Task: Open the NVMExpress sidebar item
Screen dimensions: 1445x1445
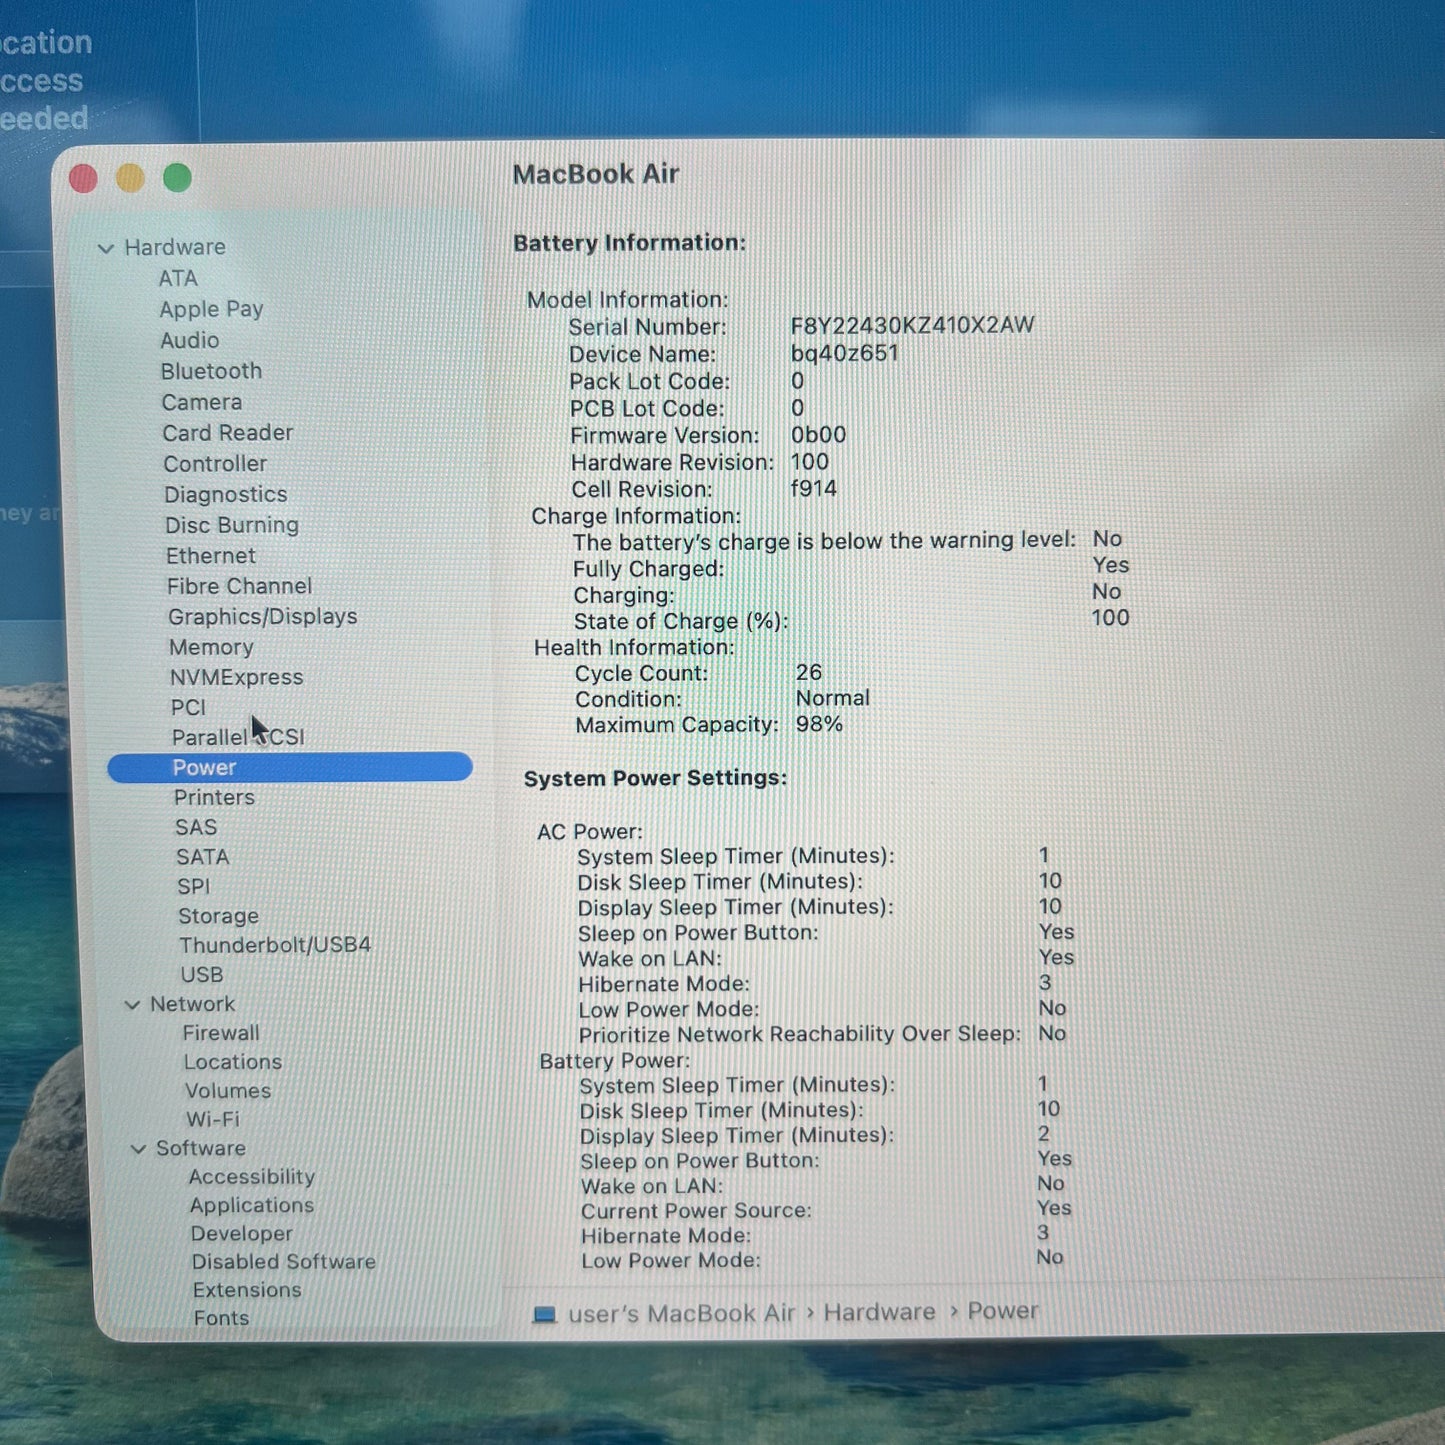Action: (x=236, y=677)
